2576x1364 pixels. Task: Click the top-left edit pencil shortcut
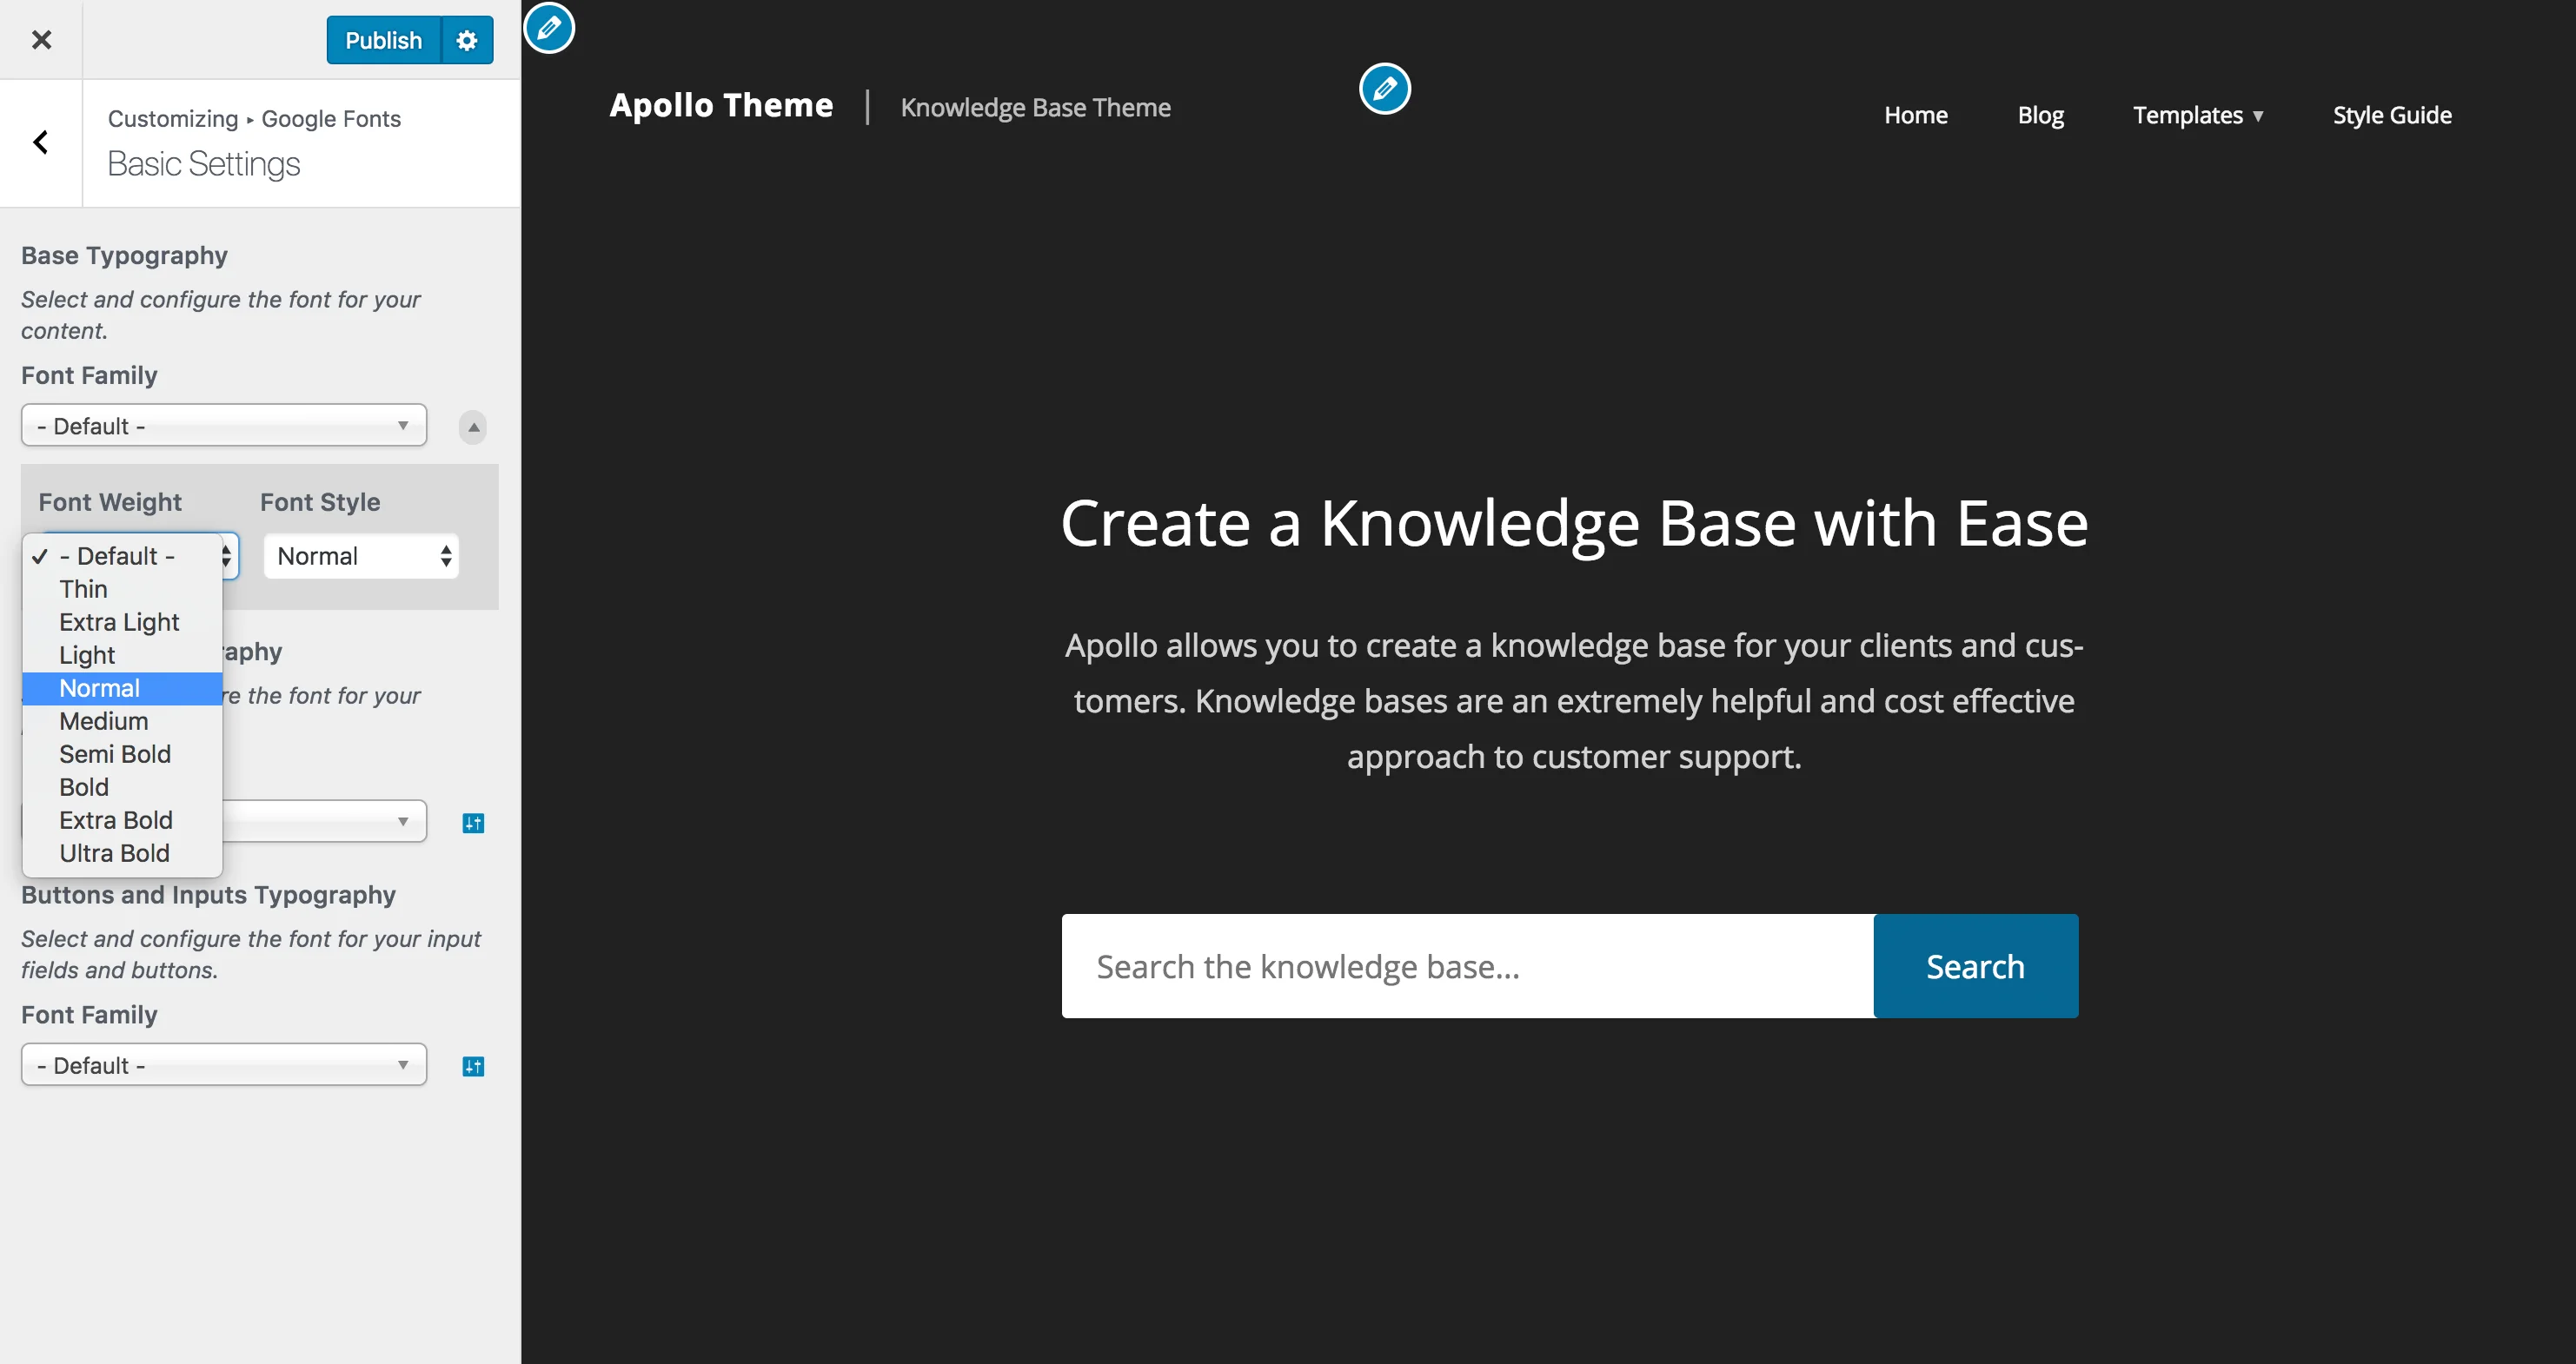(x=549, y=28)
